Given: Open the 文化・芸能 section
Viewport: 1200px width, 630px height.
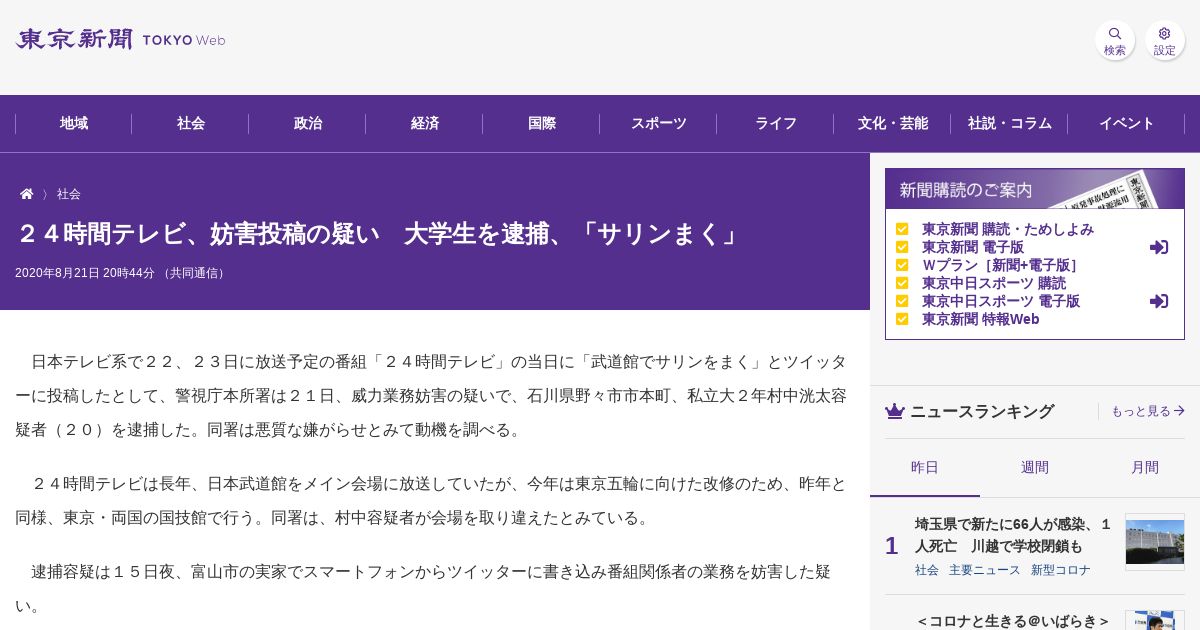Looking at the screenshot, I should (893, 124).
